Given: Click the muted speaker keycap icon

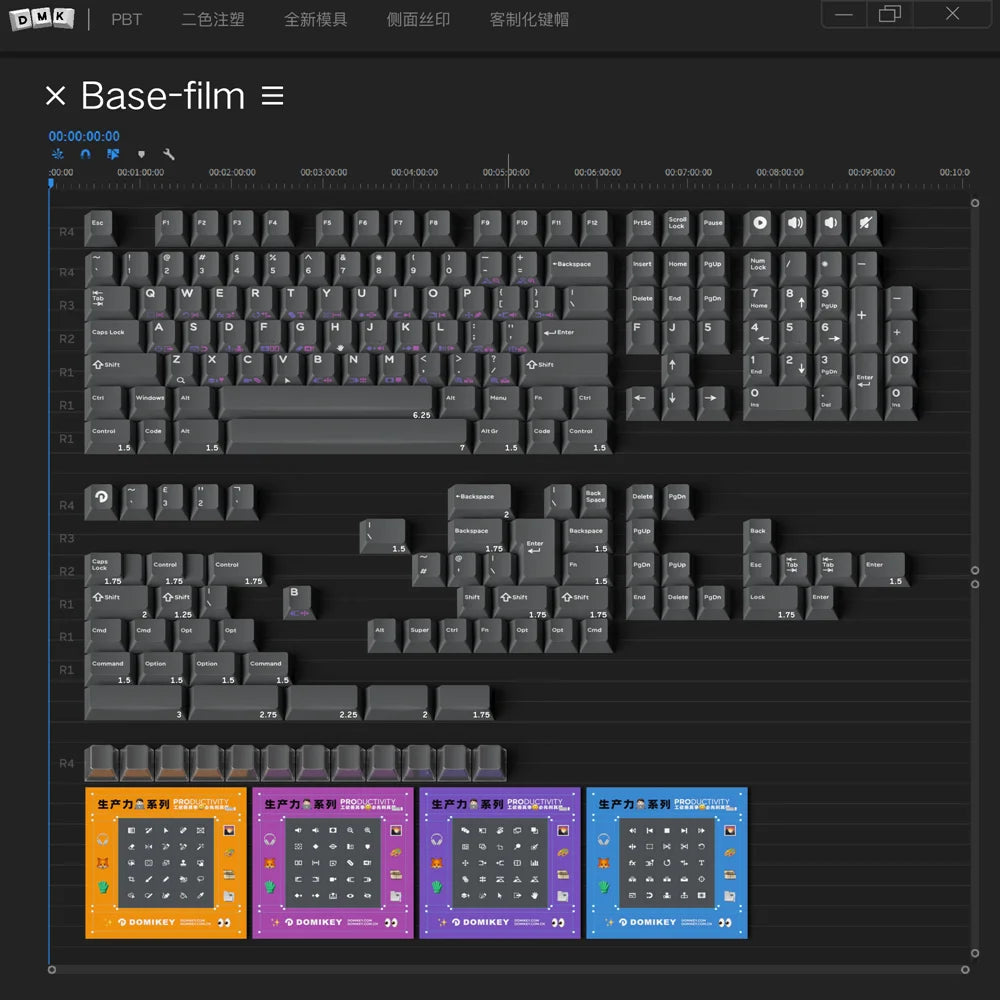Looking at the screenshot, I should tap(864, 224).
